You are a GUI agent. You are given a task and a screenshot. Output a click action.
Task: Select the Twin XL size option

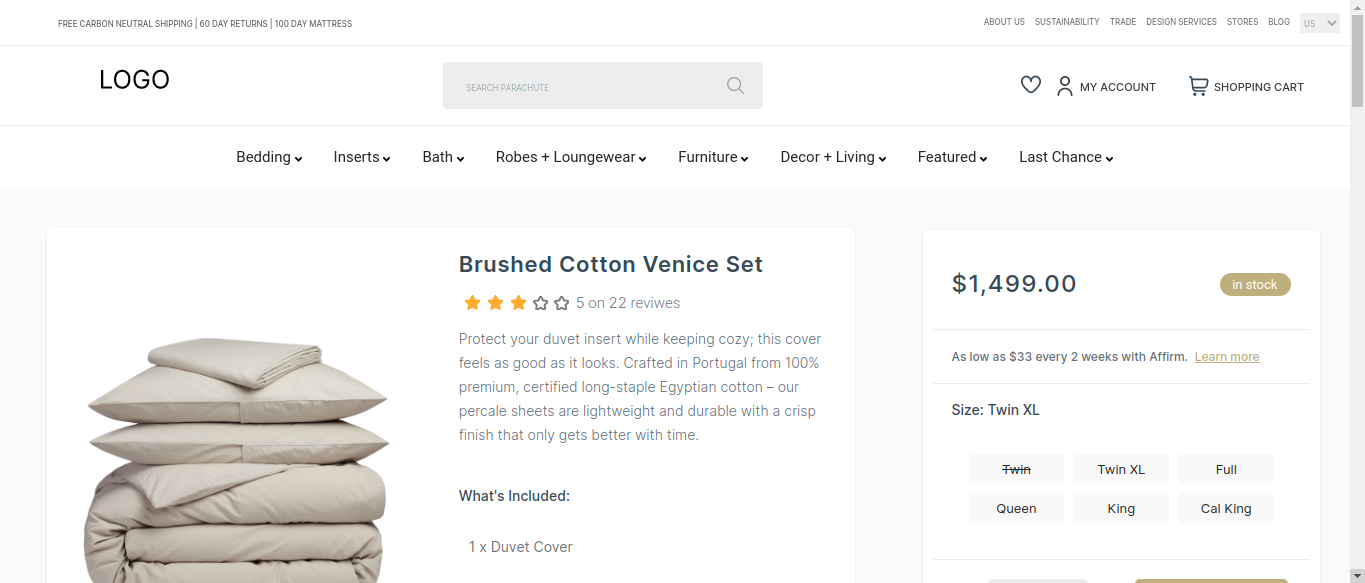tap(1121, 470)
